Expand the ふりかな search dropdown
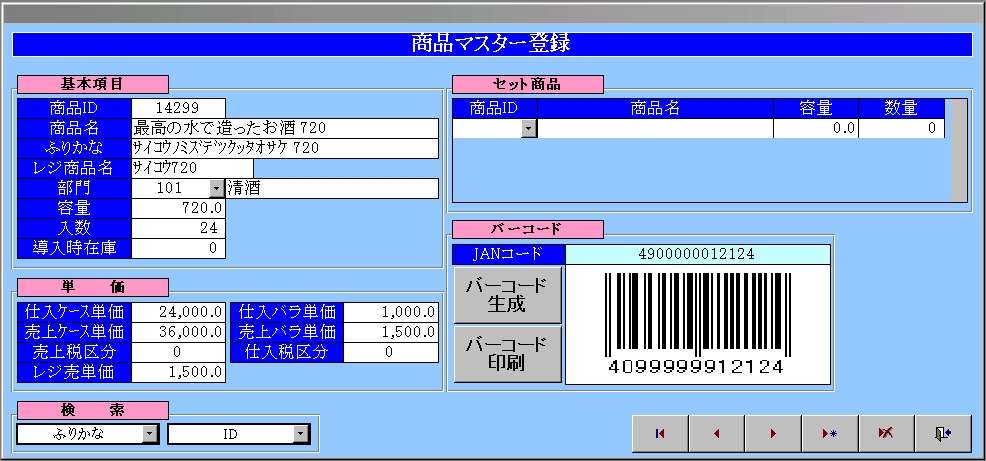The image size is (986, 461). pos(150,434)
